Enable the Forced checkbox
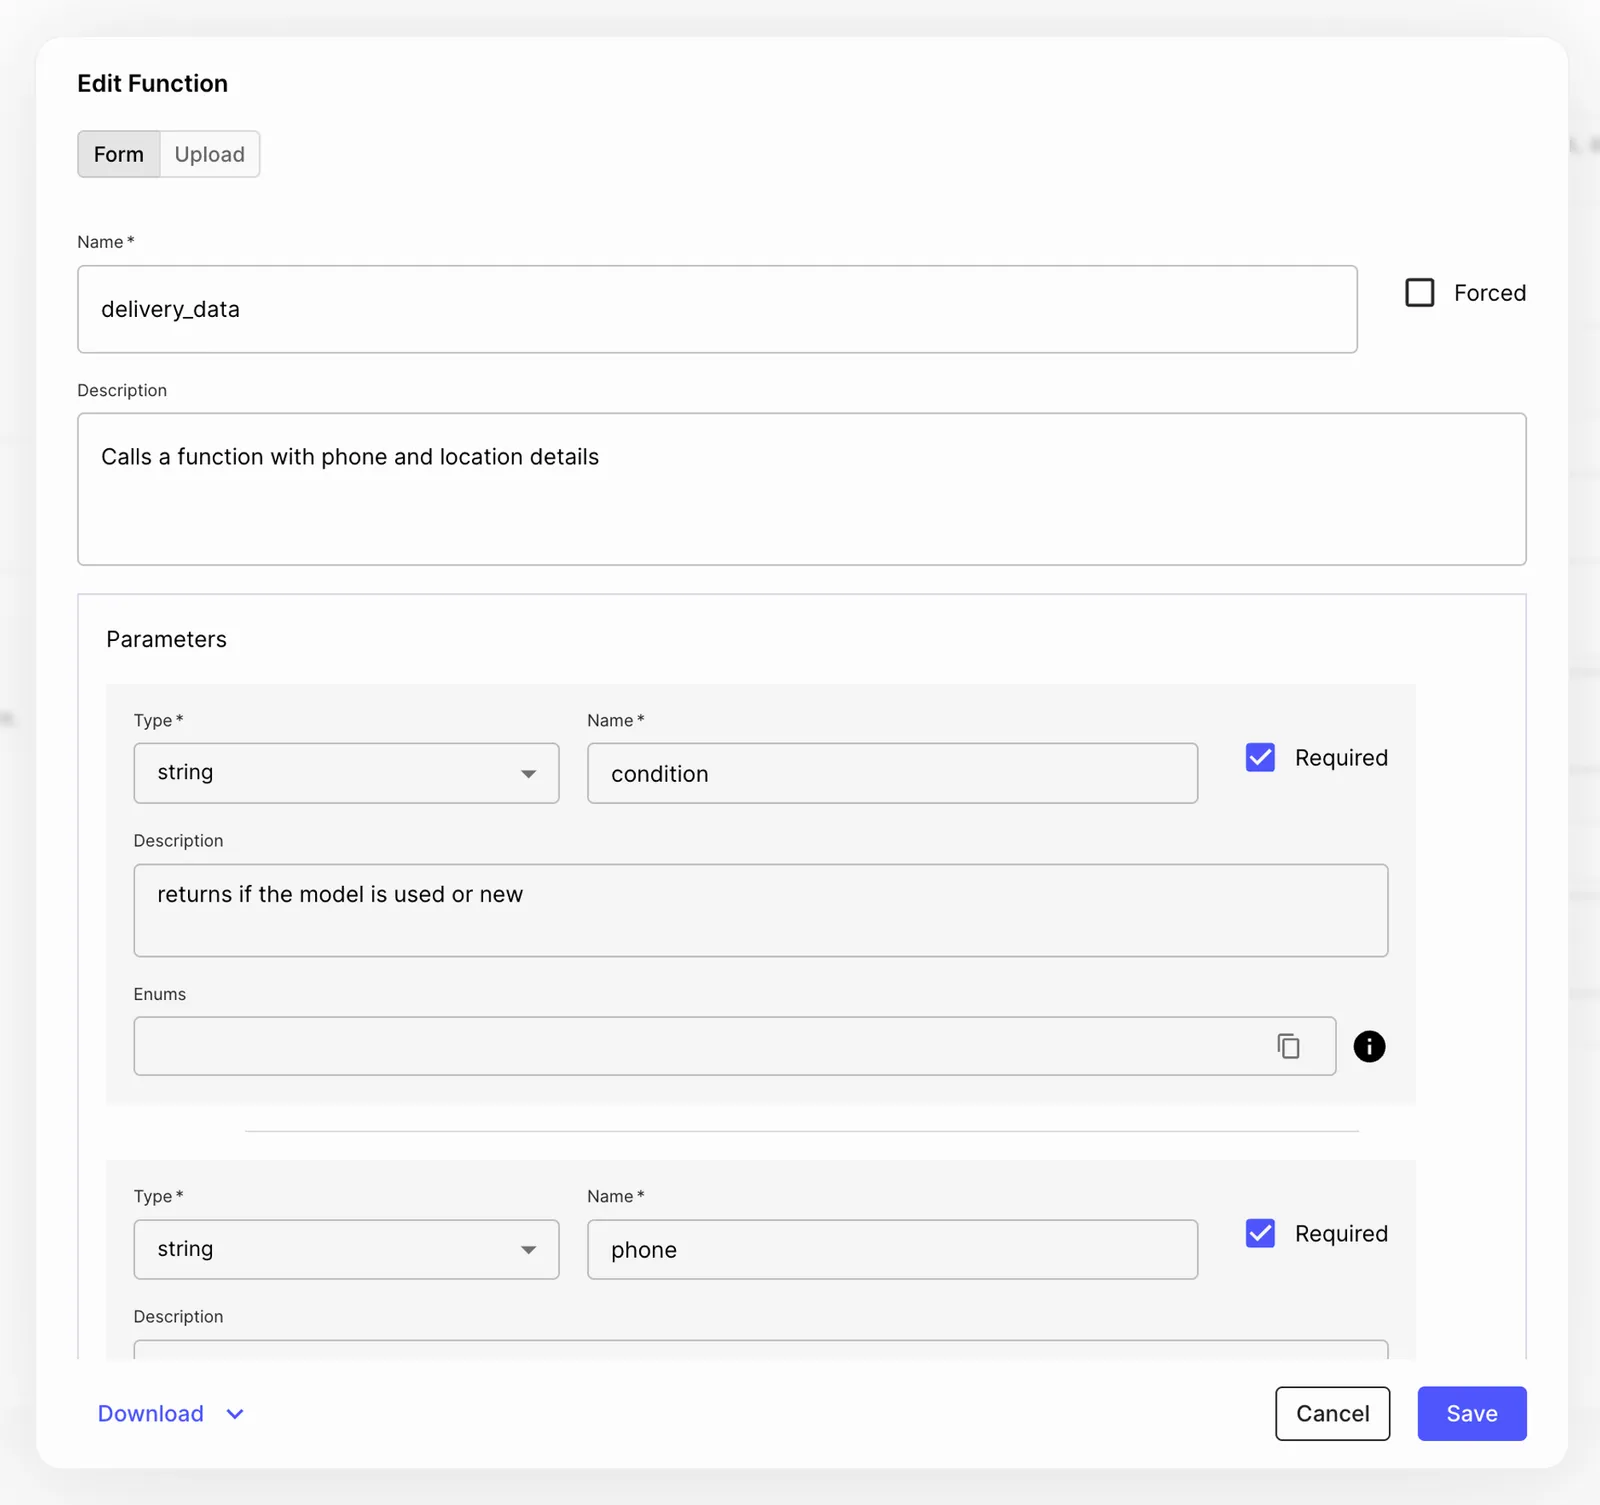Screen dimensions: 1600x1505 (1419, 292)
